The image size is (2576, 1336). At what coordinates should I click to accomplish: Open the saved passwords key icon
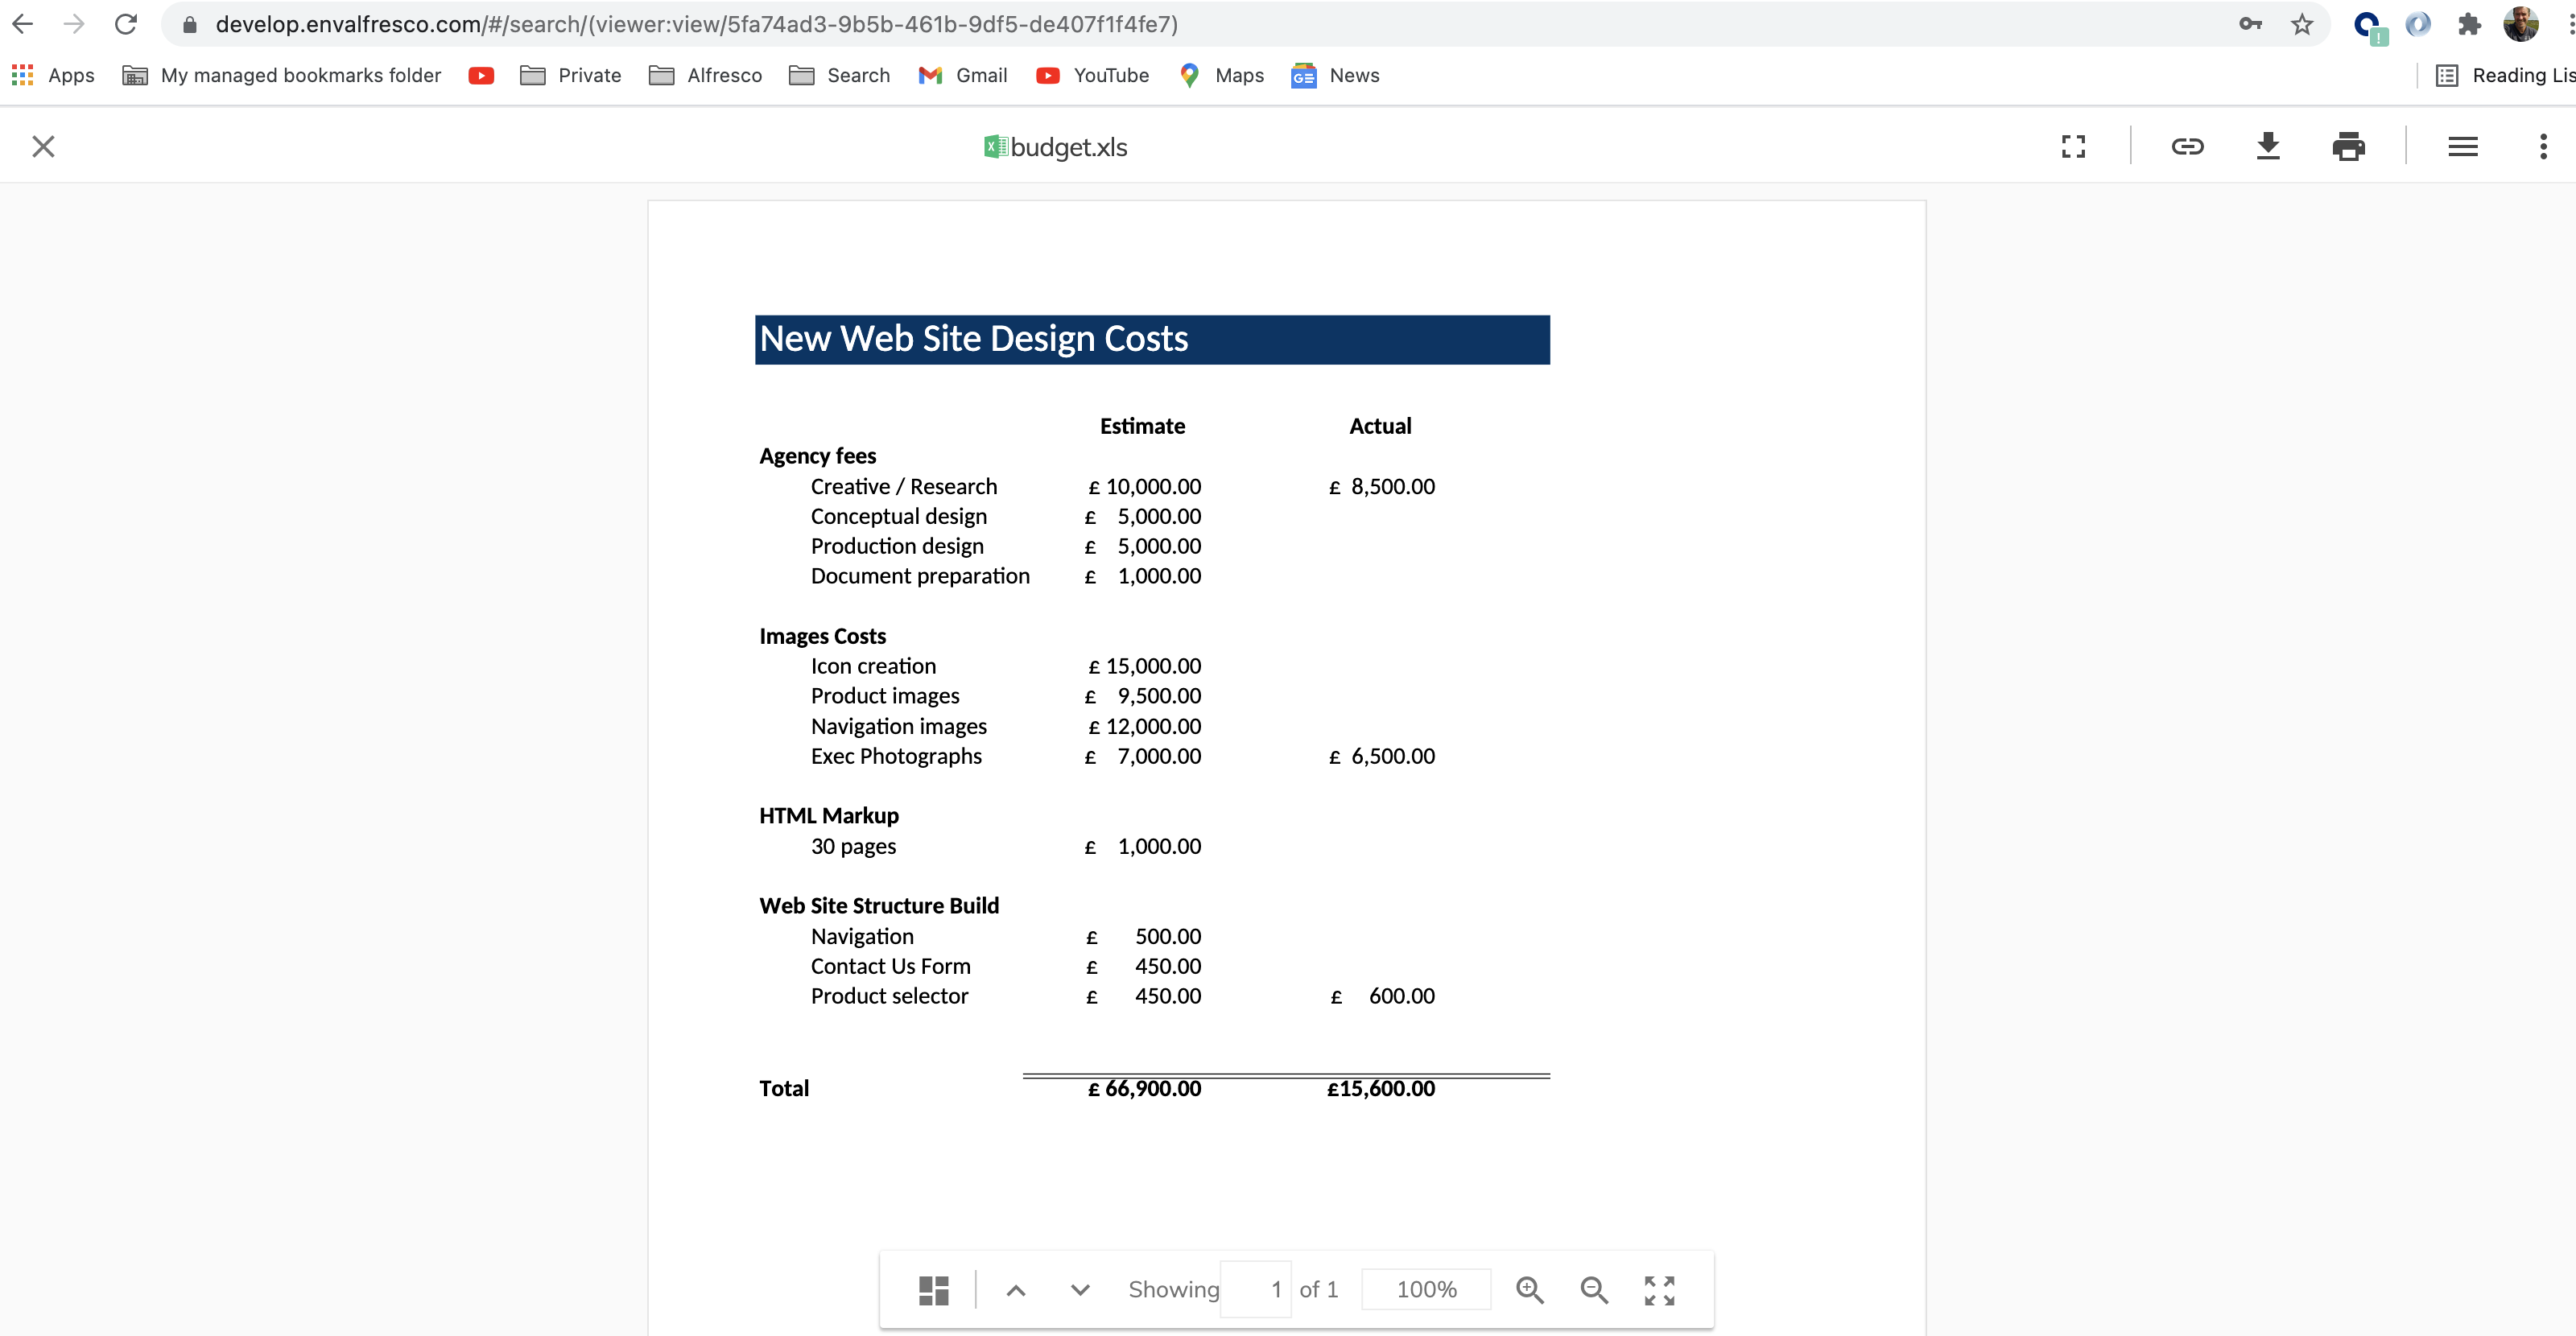pyautogui.click(x=2250, y=24)
